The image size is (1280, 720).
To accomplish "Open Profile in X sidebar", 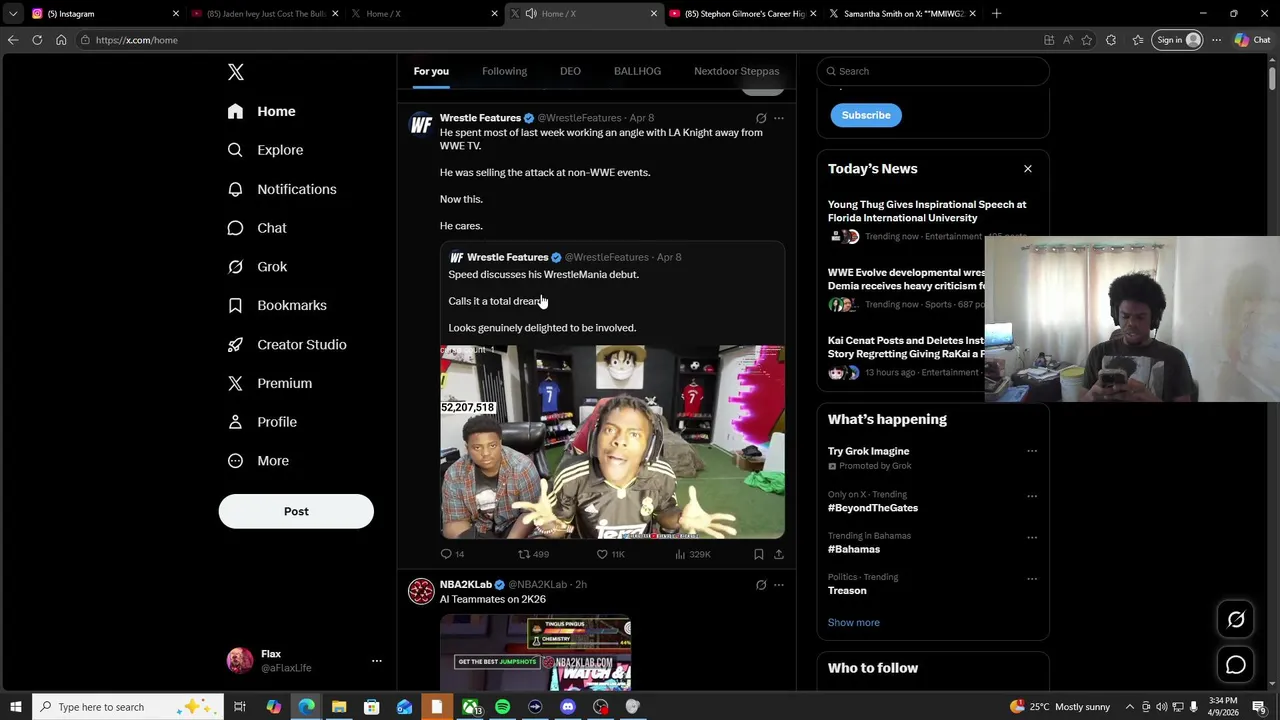I will [x=263, y=422].
